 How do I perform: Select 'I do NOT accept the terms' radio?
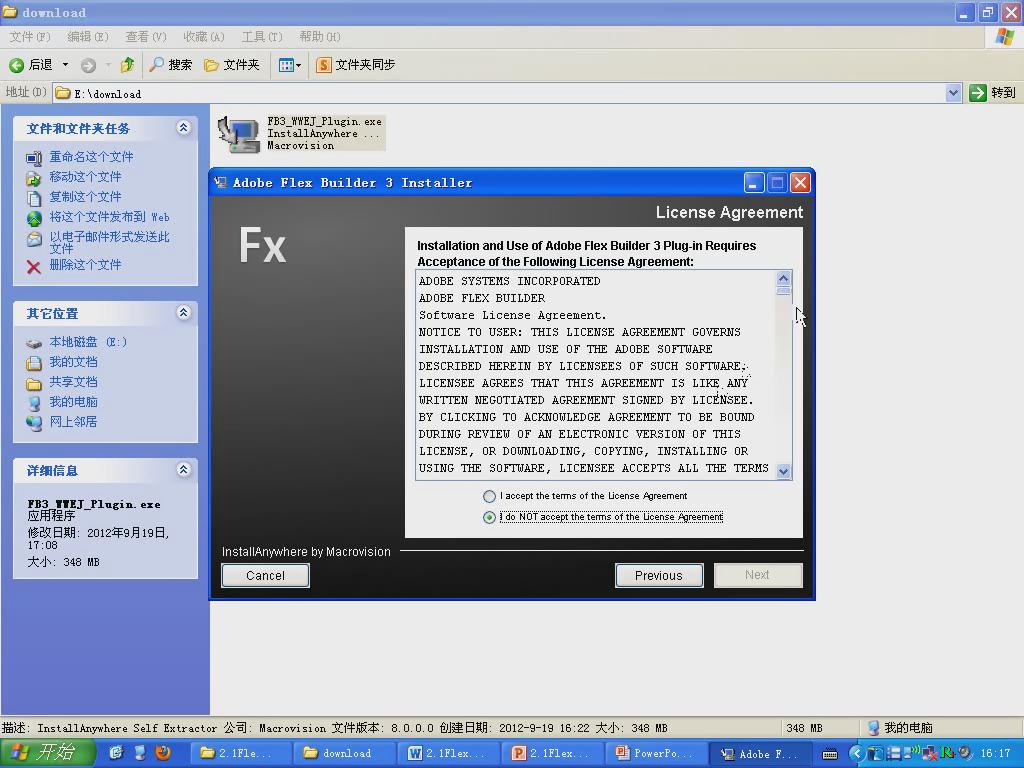489,517
